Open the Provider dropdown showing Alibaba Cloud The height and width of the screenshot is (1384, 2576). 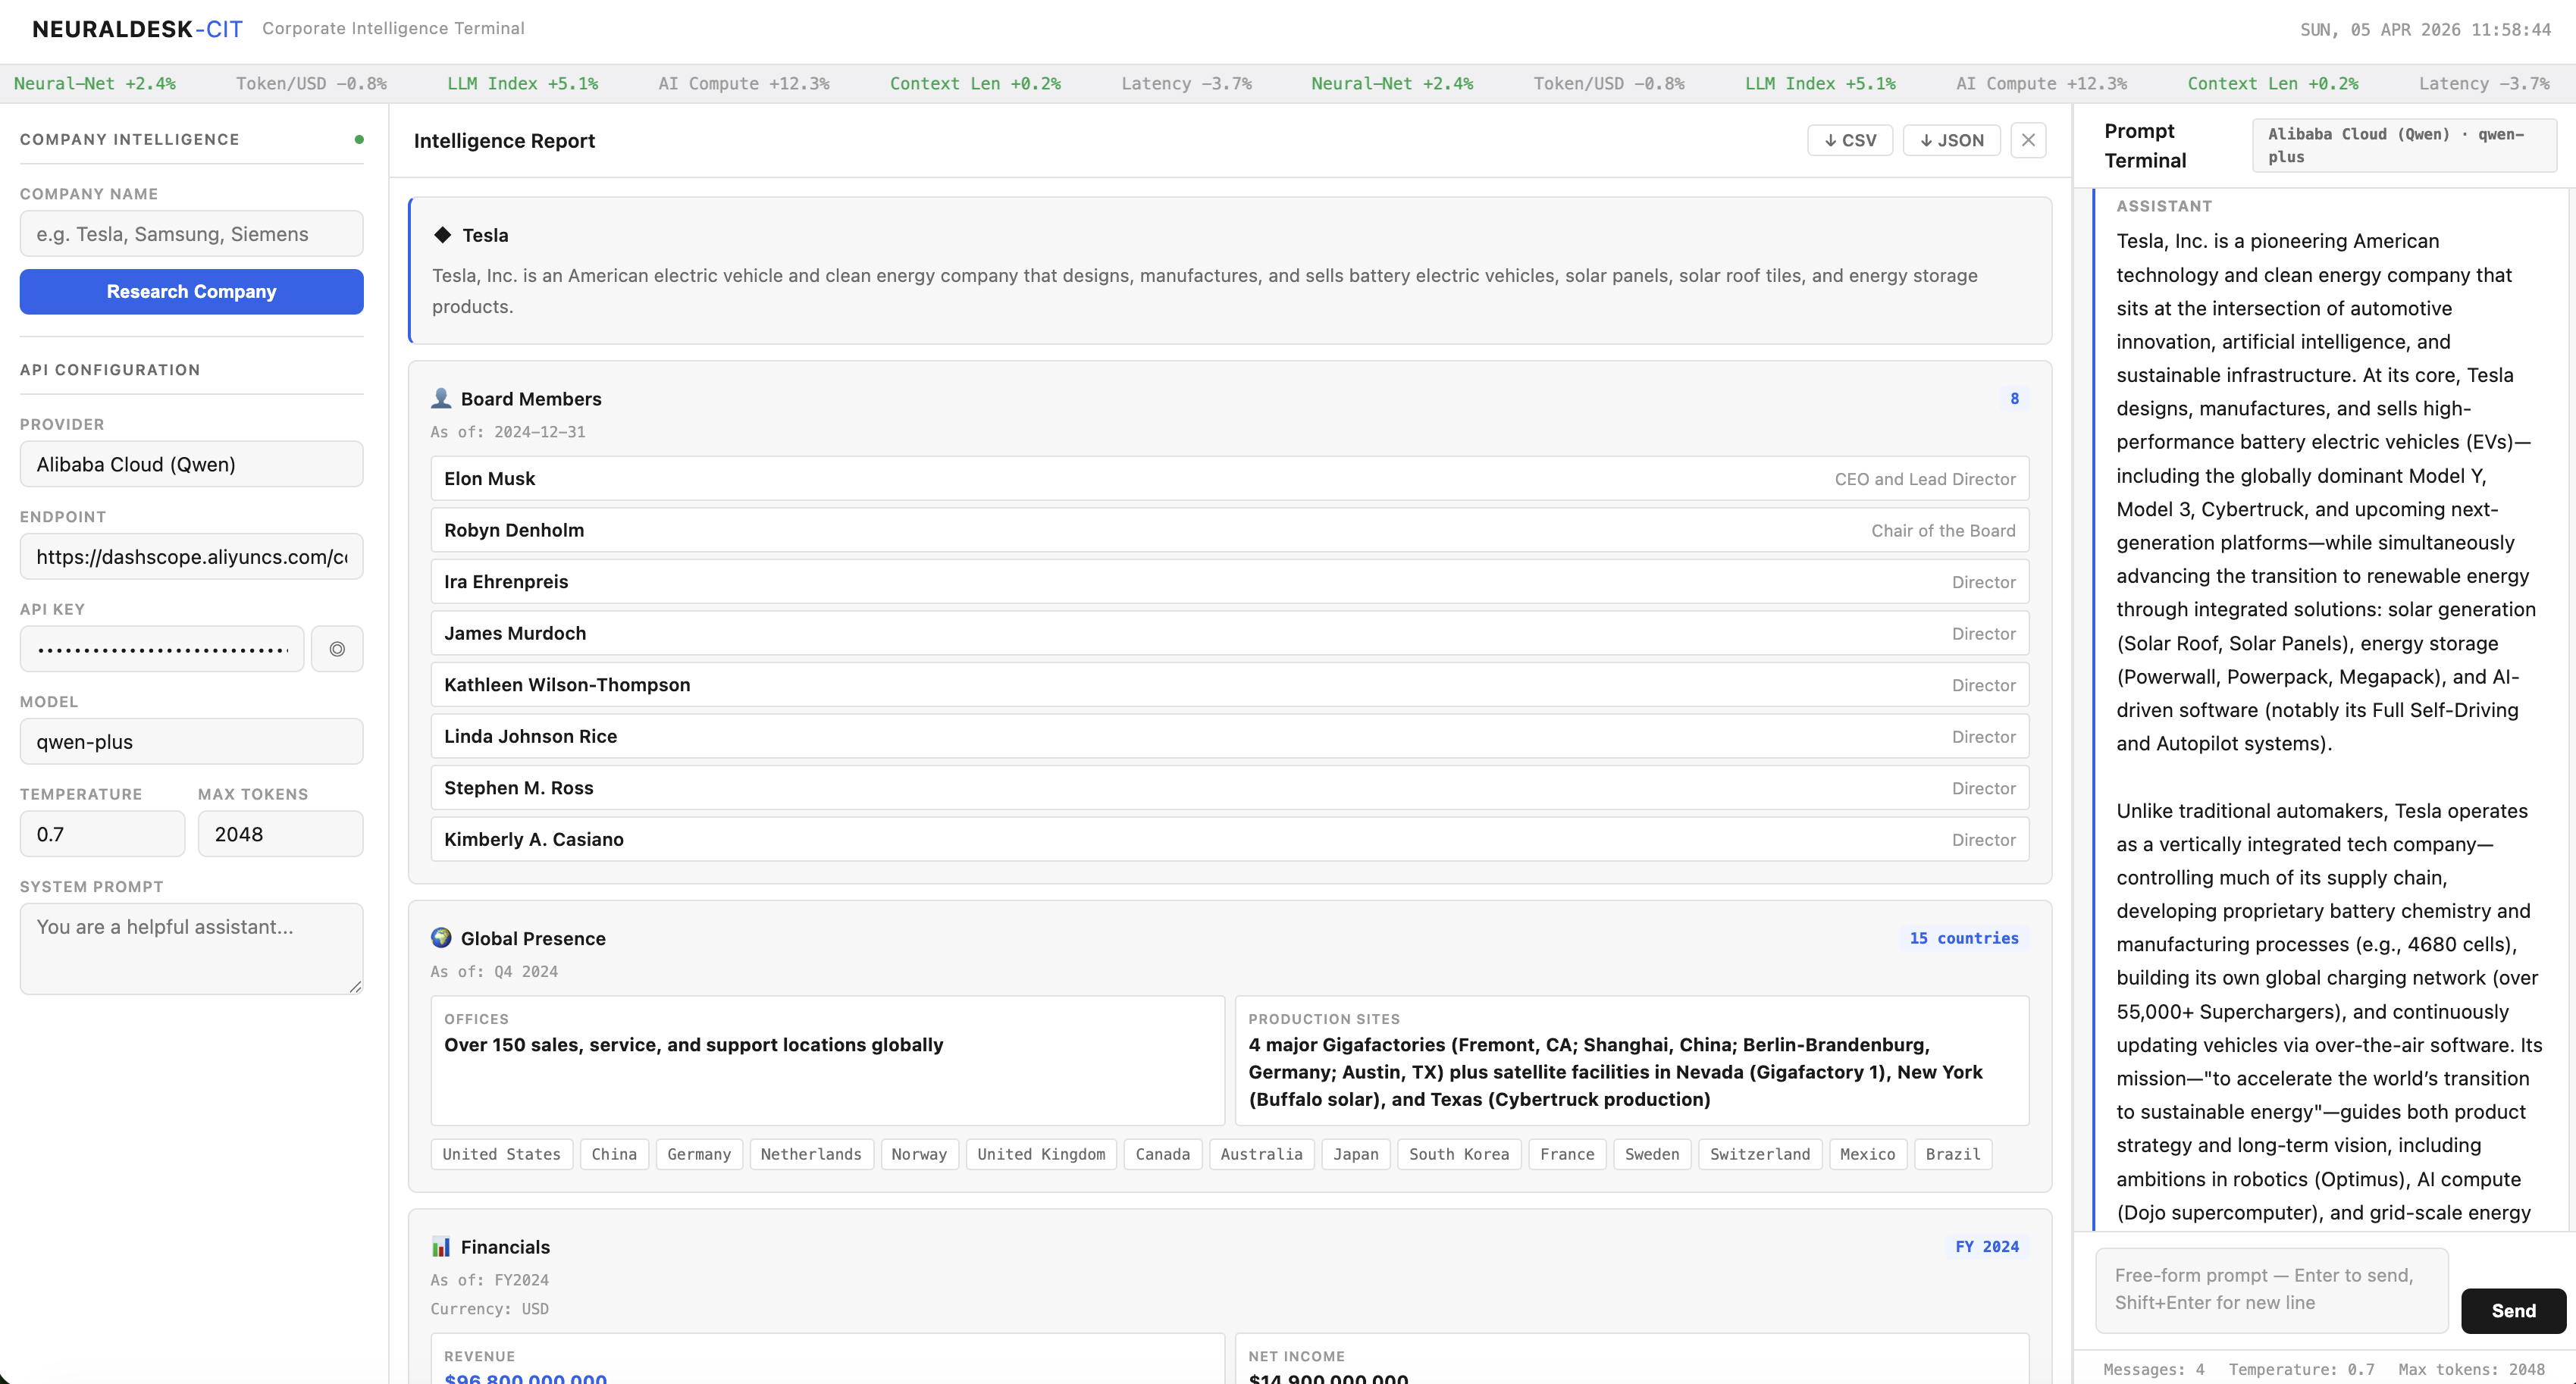pos(191,464)
